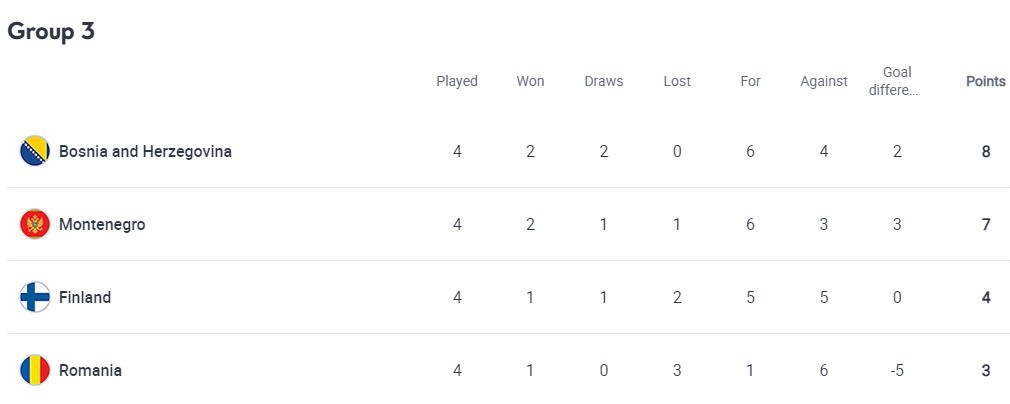Click the Romania flag icon
Screen dimensions: 1010x404
pyautogui.click(x=35, y=371)
